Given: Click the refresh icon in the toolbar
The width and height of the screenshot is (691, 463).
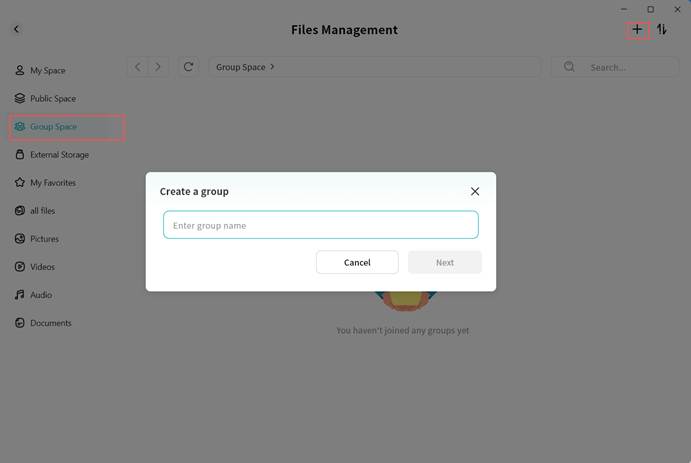Looking at the screenshot, I should coord(188,67).
